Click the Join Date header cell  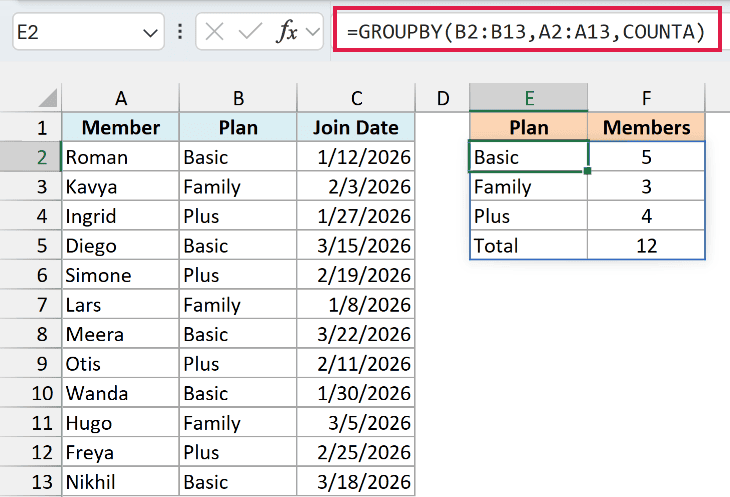point(356,127)
